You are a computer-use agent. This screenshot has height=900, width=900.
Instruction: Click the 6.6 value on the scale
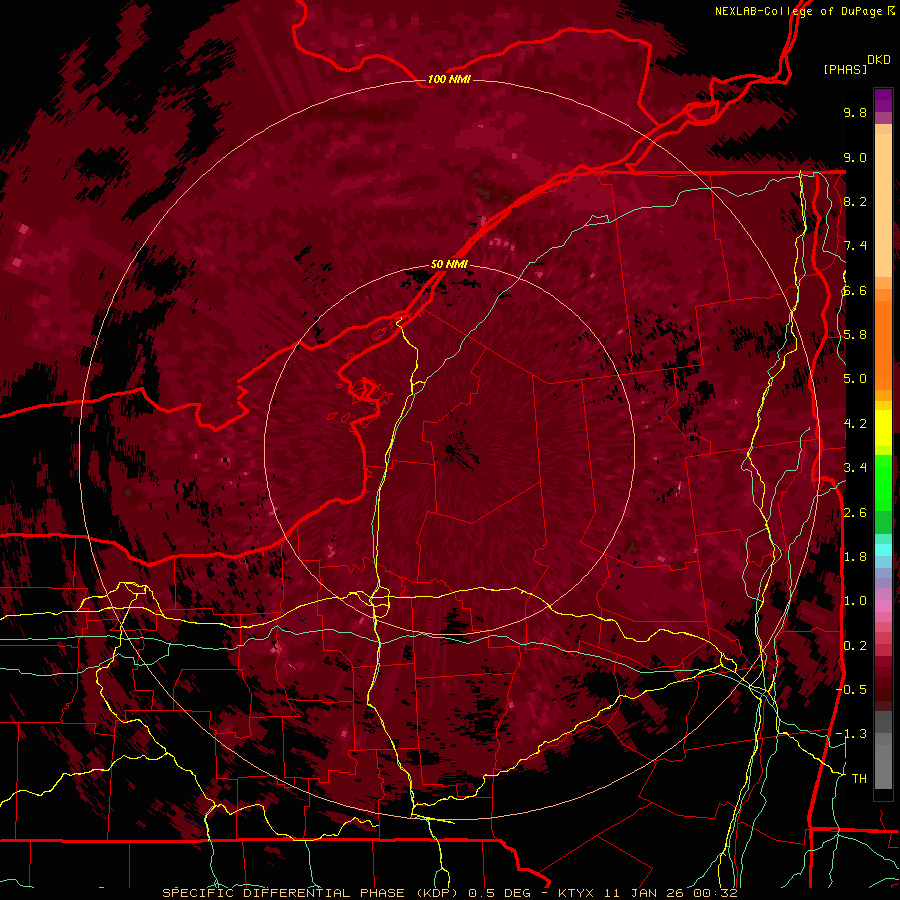(x=855, y=290)
